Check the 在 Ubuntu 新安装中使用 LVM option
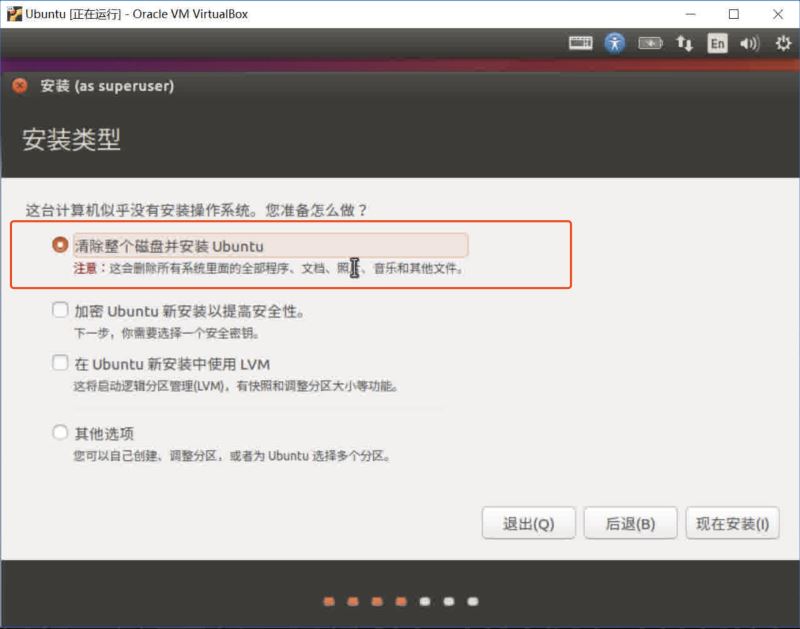 pyautogui.click(x=60, y=364)
